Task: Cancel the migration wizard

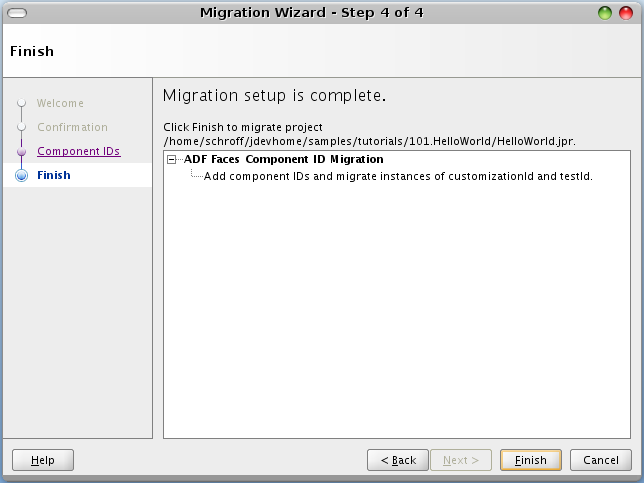Action: click(x=600, y=460)
